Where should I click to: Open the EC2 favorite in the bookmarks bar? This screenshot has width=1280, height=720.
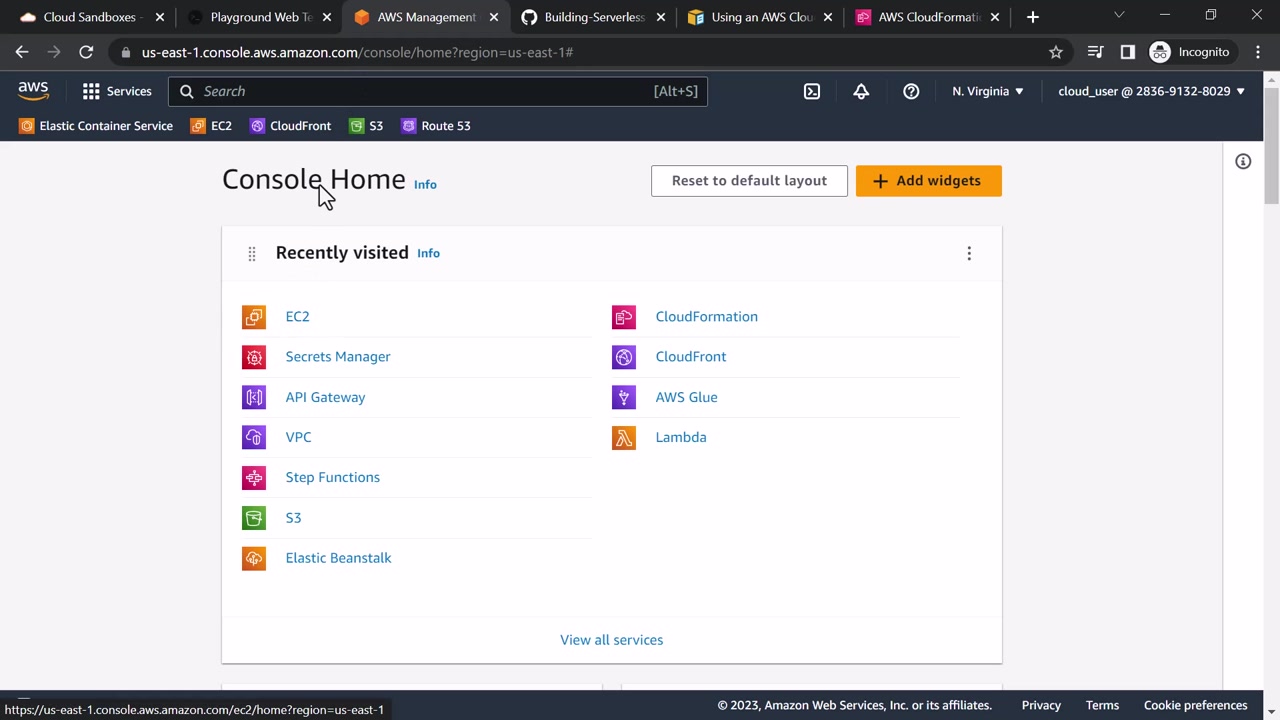click(211, 126)
